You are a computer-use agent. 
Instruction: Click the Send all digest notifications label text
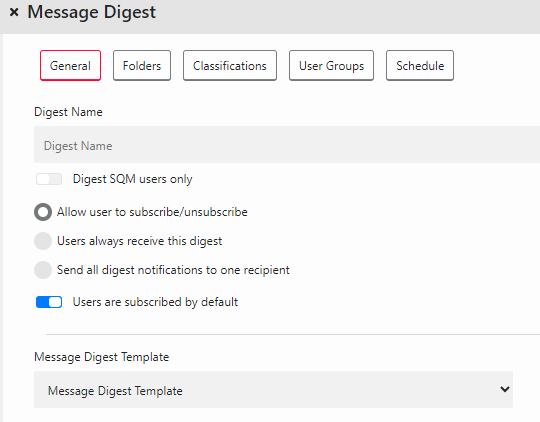[173, 270]
